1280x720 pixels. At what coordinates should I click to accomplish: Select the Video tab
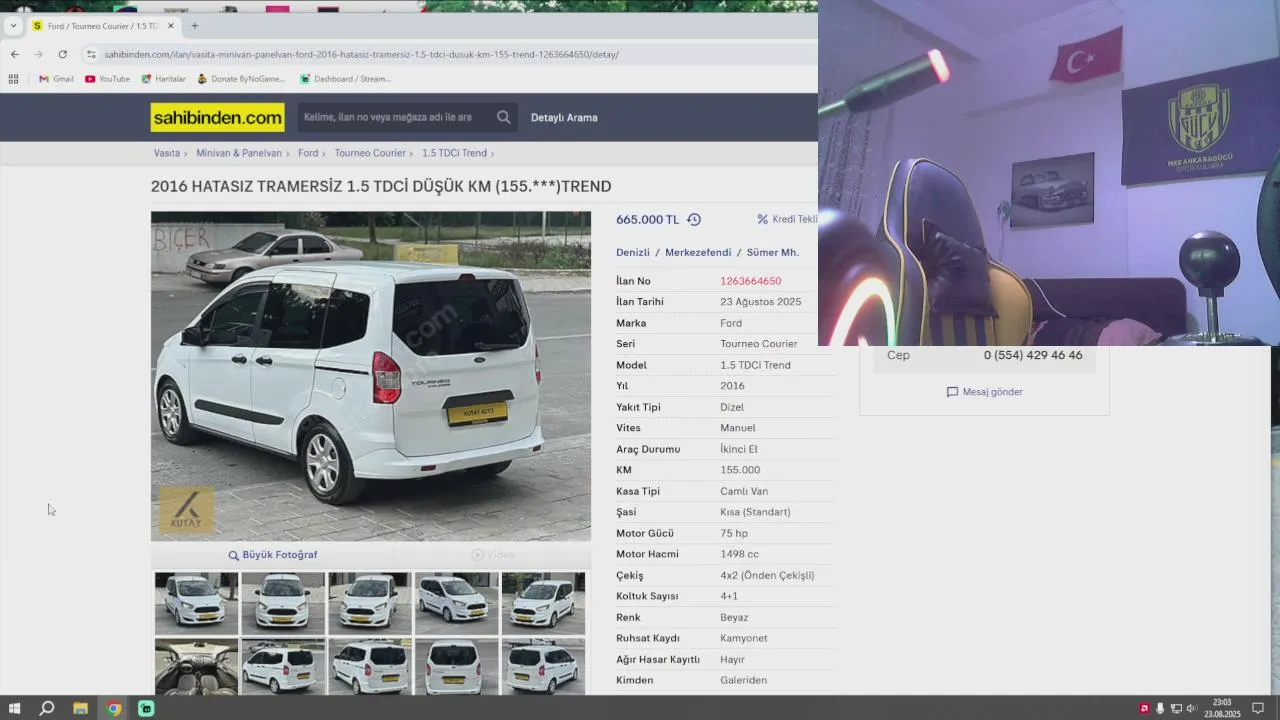pyautogui.click(x=493, y=555)
